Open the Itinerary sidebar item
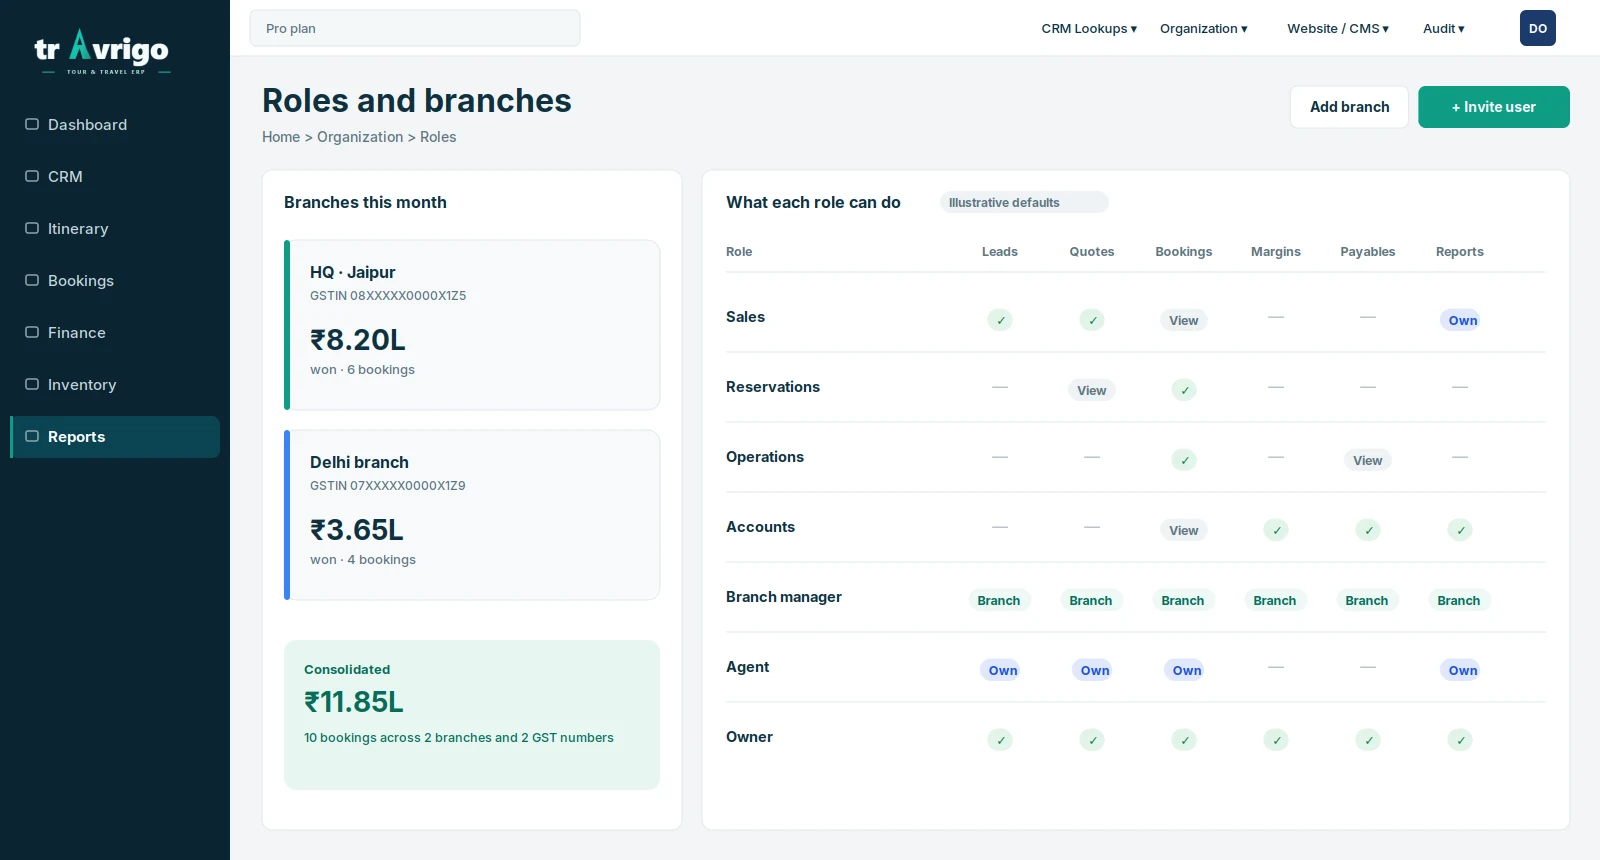 [x=115, y=229]
